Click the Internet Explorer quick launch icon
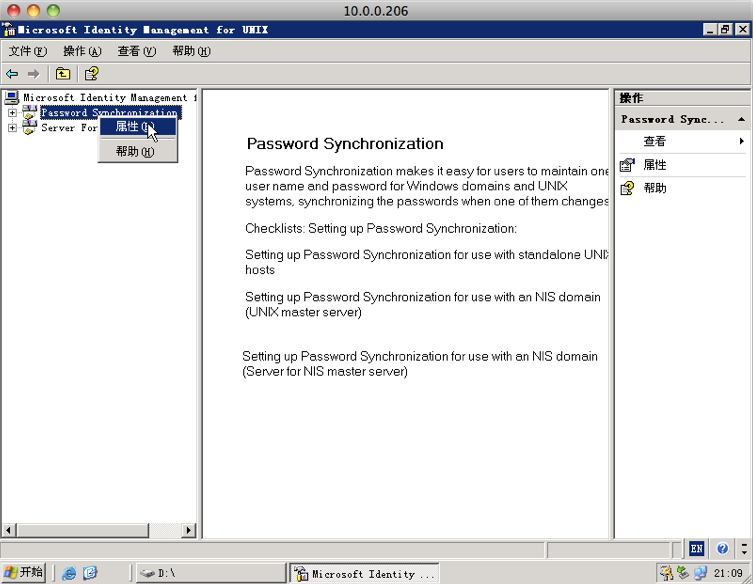Image resolution: width=753 pixels, height=584 pixels. [x=69, y=573]
